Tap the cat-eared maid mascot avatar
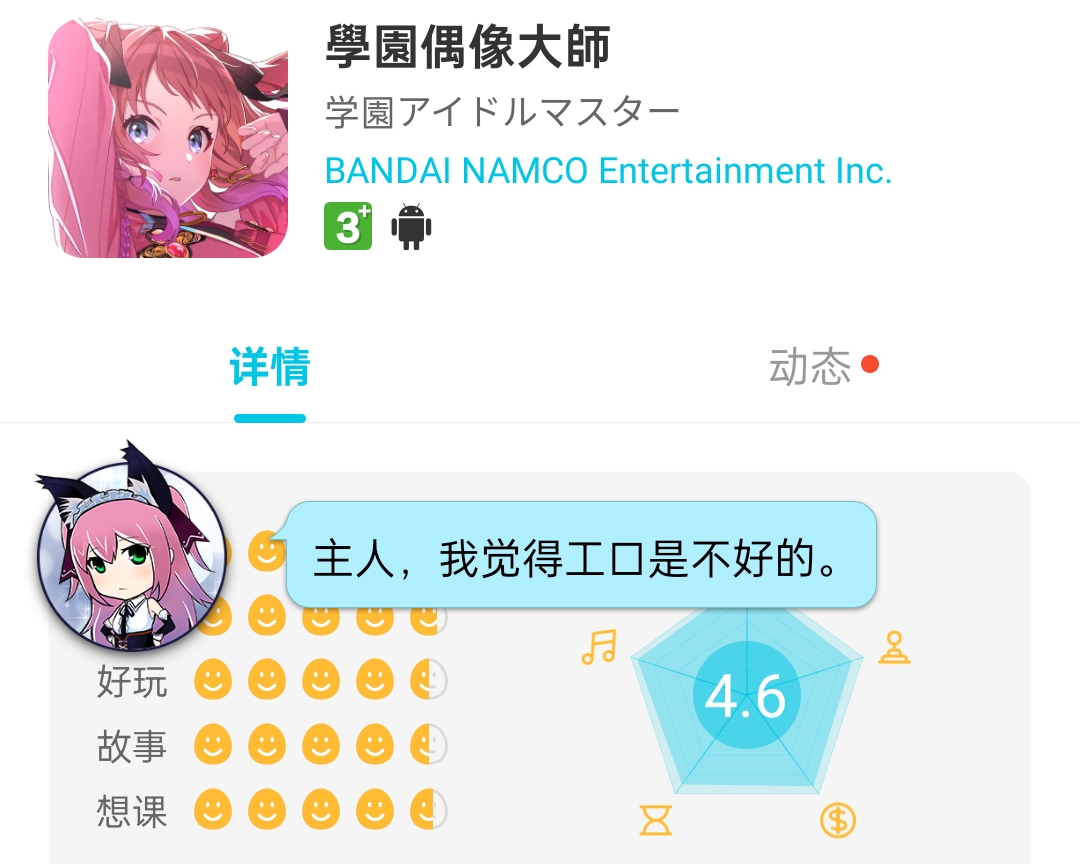Image resolution: width=1080 pixels, height=864 pixels. (x=129, y=548)
